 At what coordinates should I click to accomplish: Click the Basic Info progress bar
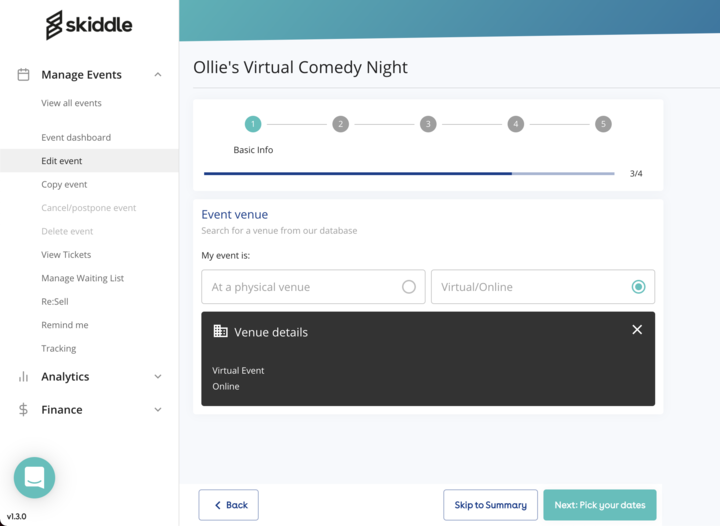pos(409,174)
